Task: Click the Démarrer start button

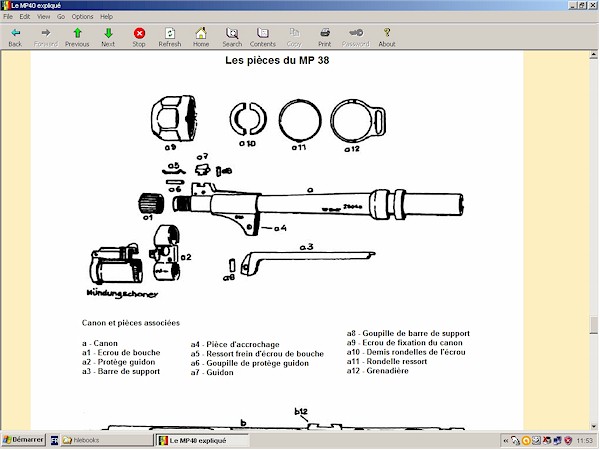Action: [x=23, y=440]
